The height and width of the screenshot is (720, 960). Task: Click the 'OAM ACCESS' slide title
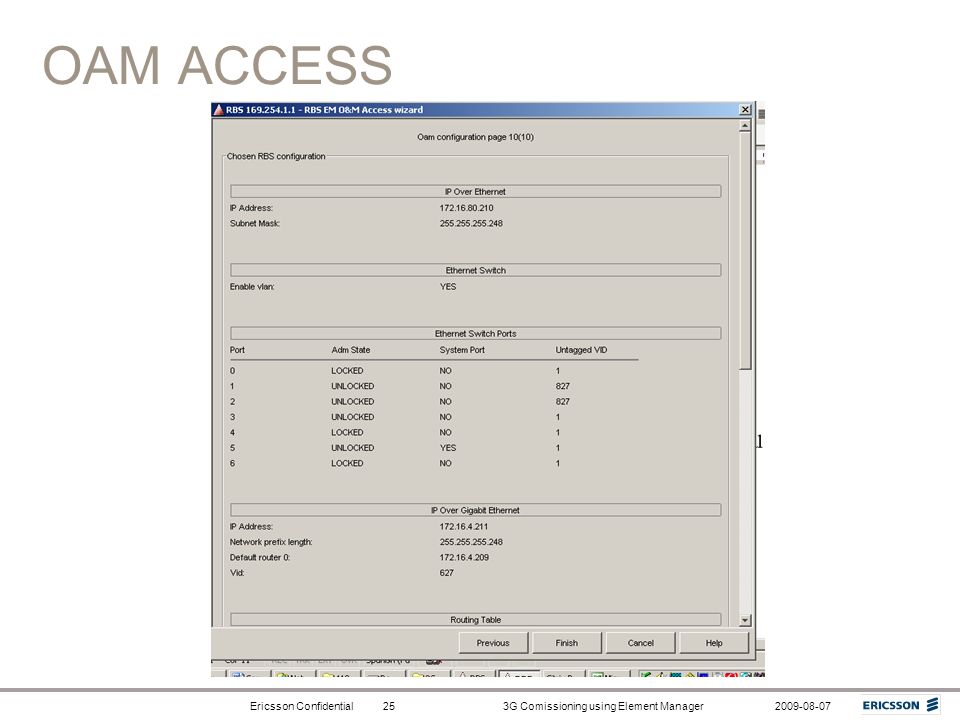coord(217,65)
